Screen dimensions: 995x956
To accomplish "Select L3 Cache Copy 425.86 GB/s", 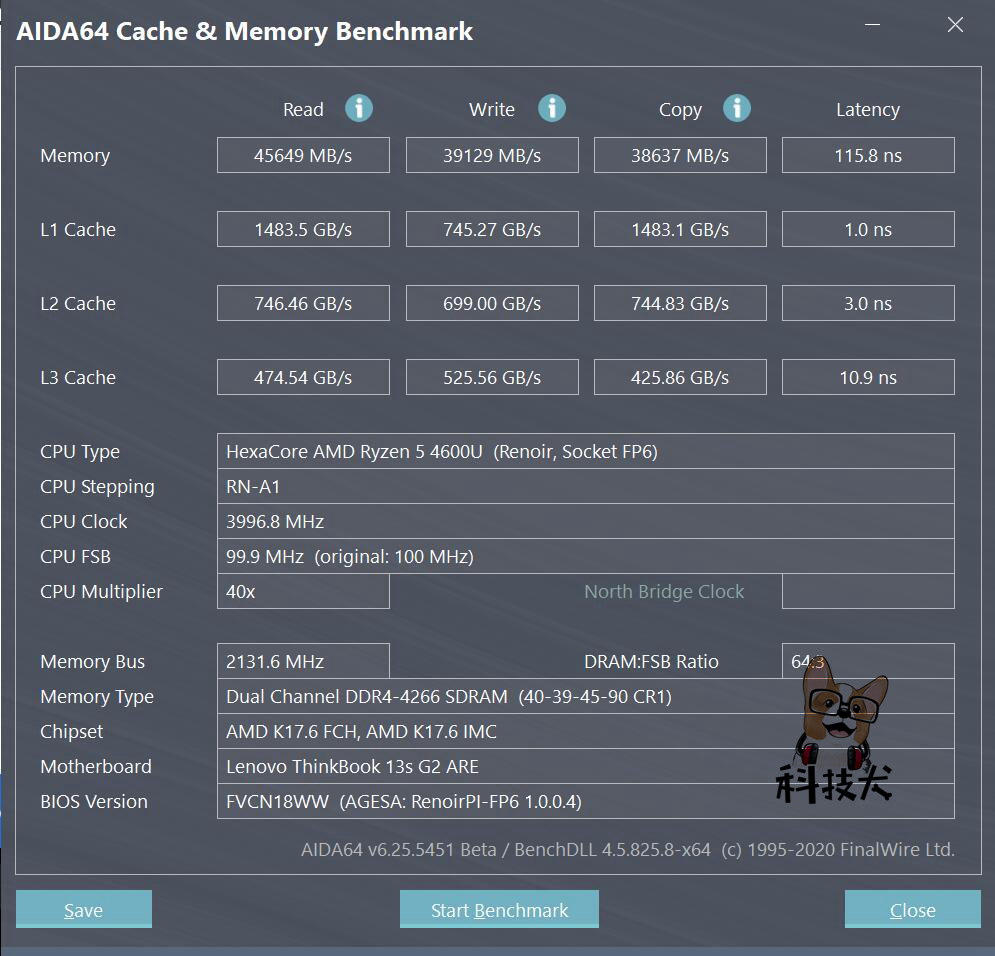I will 680,377.
